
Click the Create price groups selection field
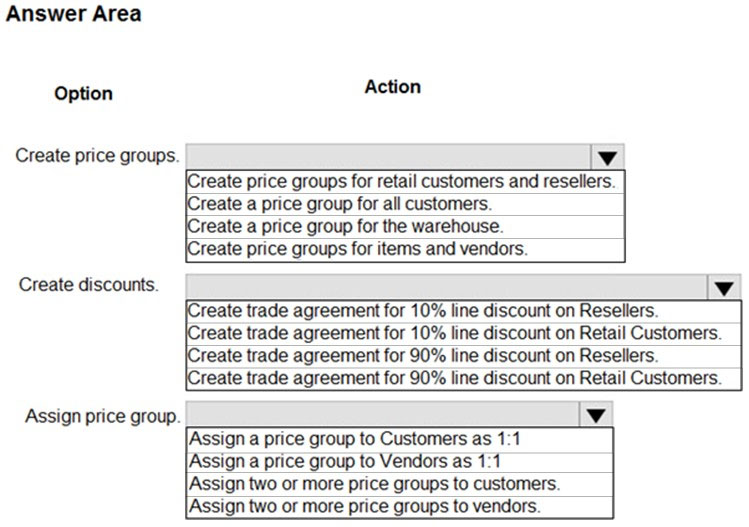(388, 157)
